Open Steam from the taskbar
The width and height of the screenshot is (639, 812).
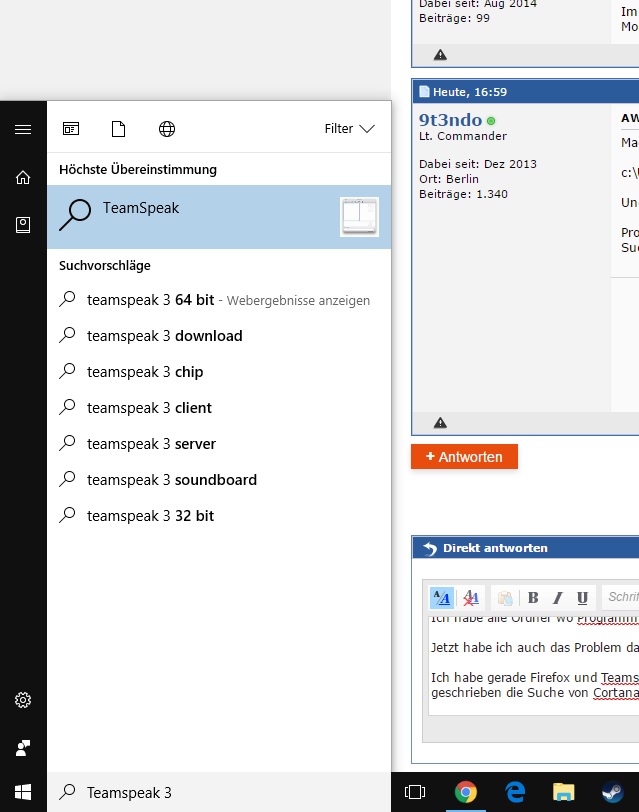[612, 792]
